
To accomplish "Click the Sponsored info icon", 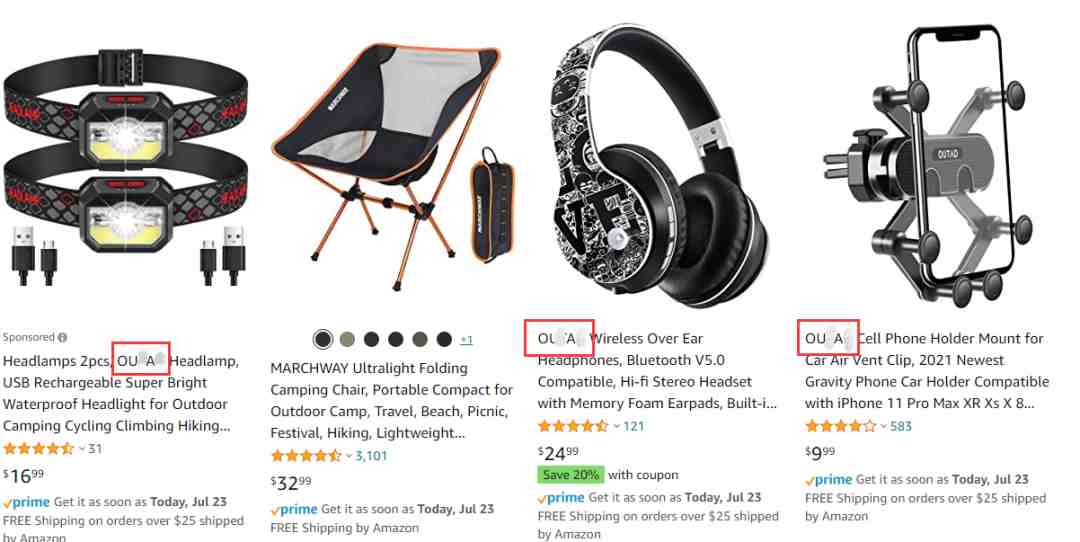I will pyautogui.click(x=63, y=337).
